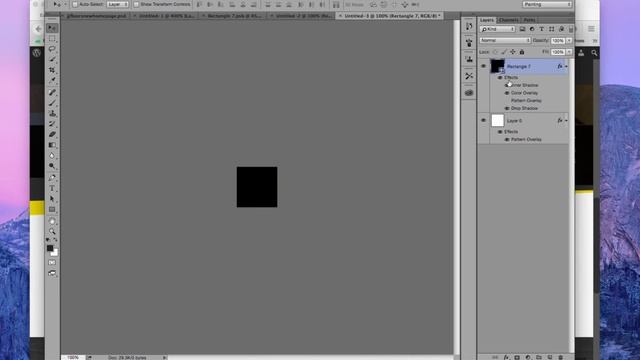Open the Auto-Select Layer dropdown

point(118,4)
